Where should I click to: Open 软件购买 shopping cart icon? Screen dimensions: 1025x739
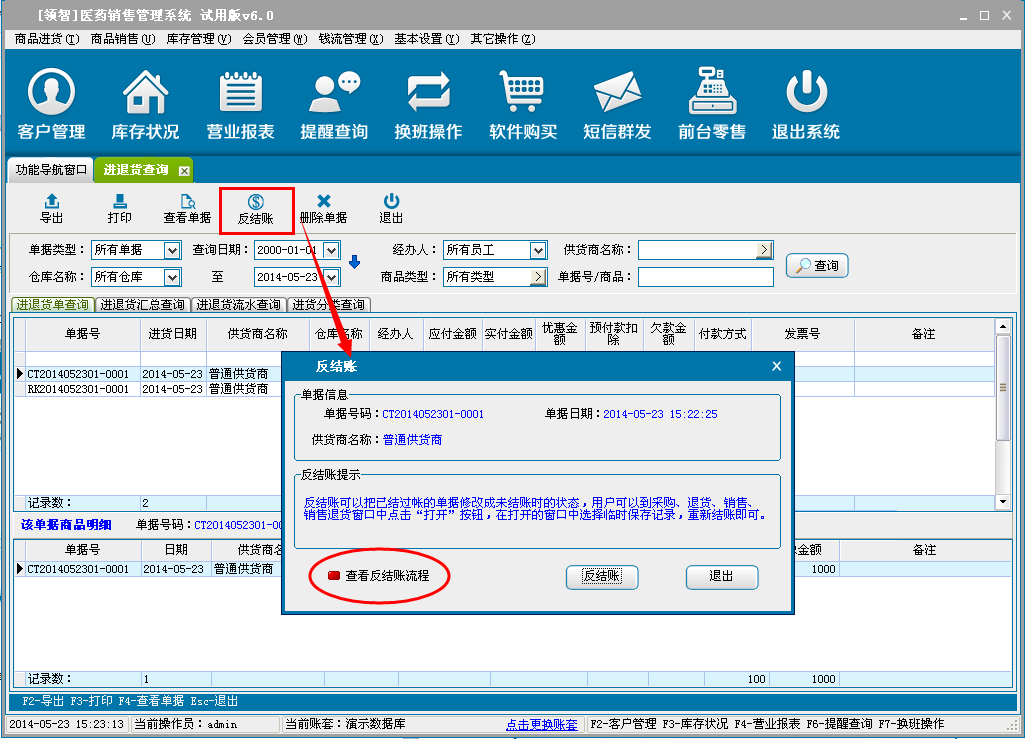(x=522, y=104)
